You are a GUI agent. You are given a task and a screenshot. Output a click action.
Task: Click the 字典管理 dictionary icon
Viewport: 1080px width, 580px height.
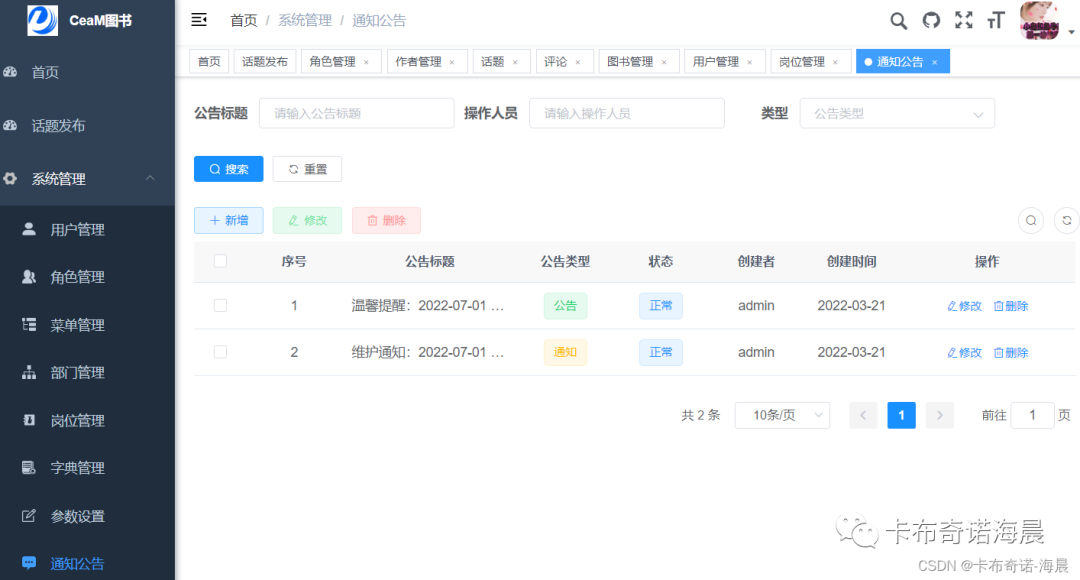(29, 468)
